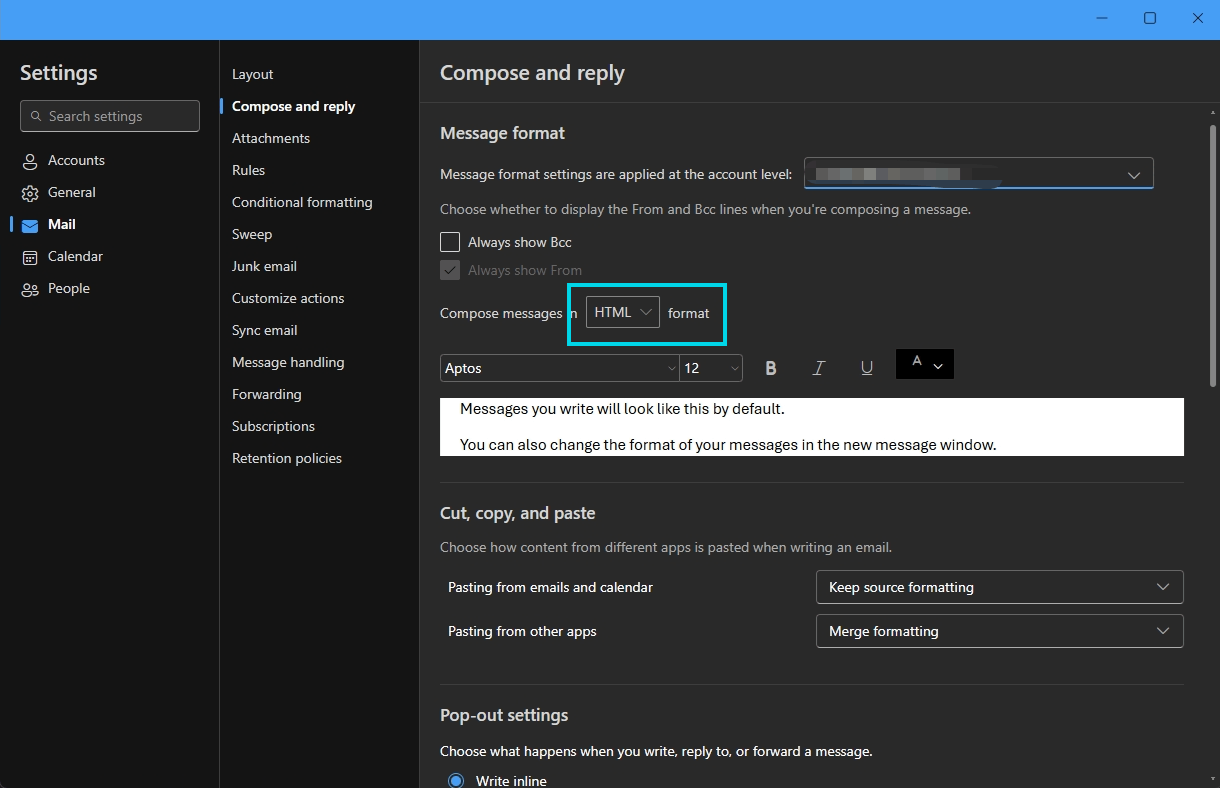This screenshot has height=789, width=1221.
Task: Open the font size 12 dropdown
Action: click(x=711, y=368)
